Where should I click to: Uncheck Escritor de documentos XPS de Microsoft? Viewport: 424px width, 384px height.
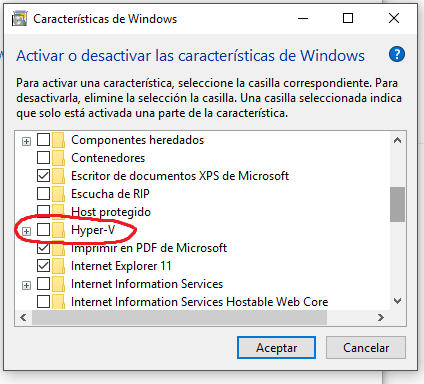tap(43, 176)
